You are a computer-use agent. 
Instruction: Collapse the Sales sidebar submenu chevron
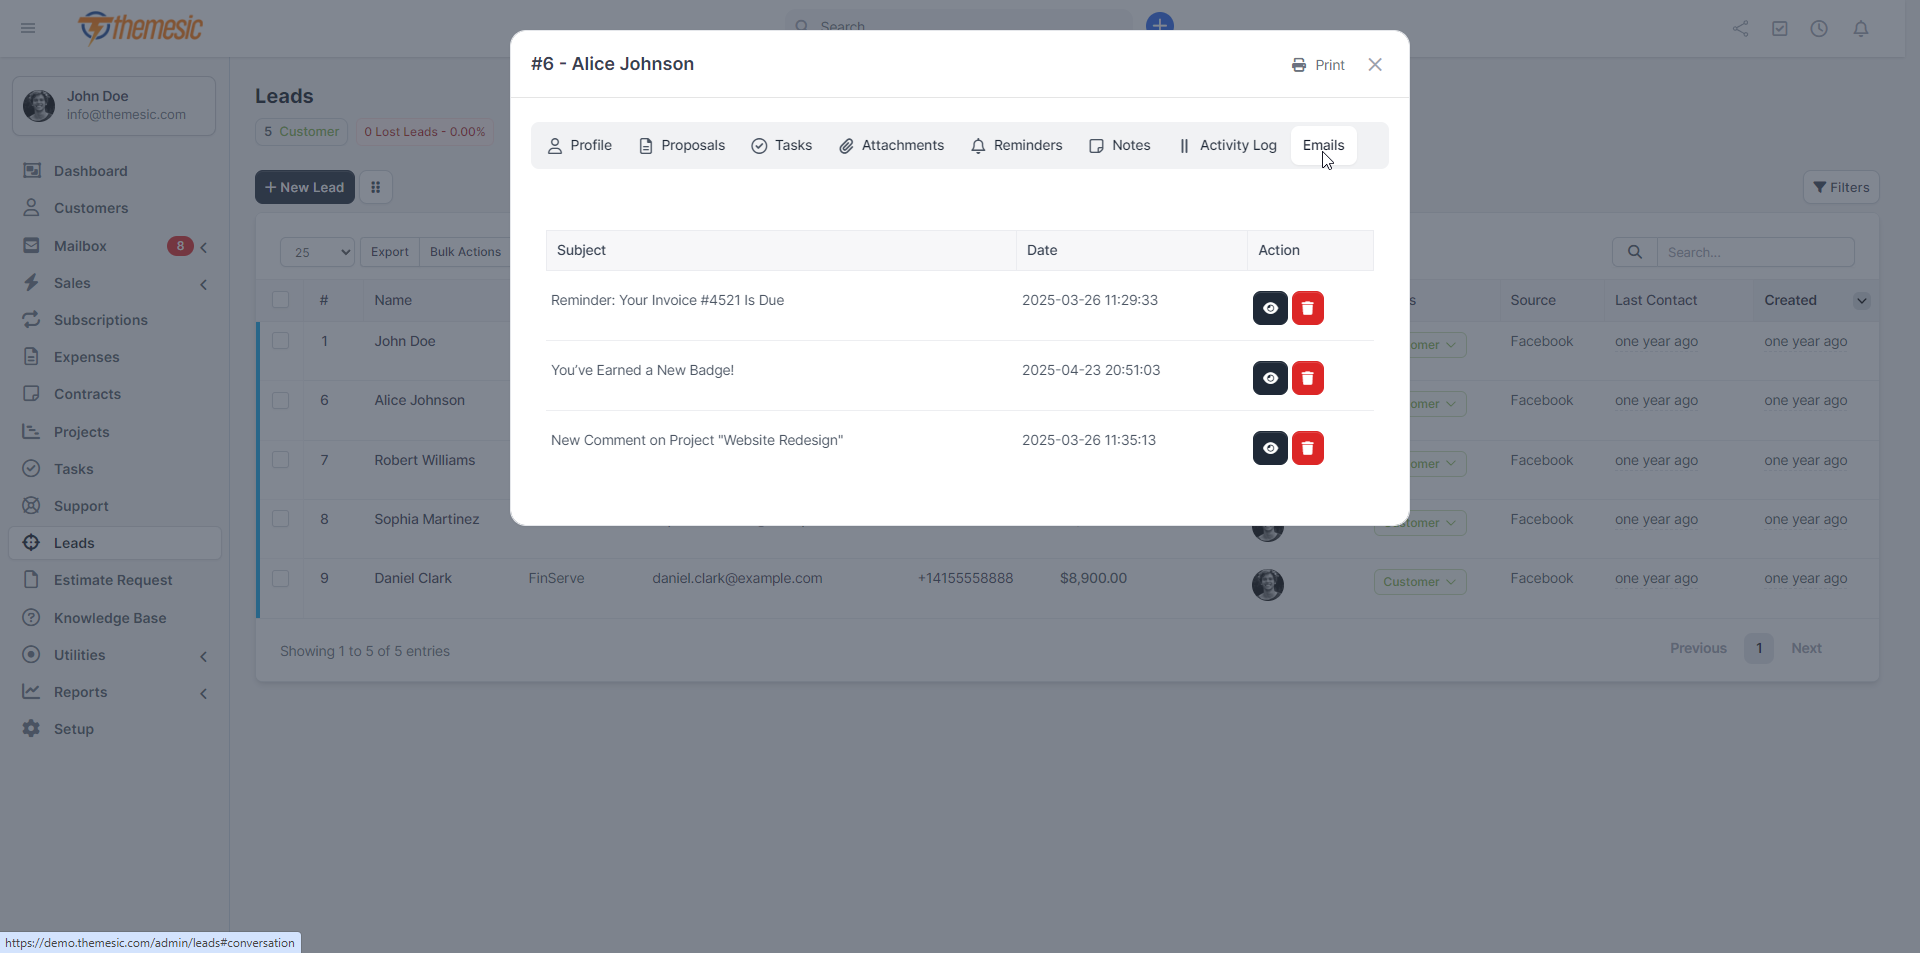pos(204,284)
